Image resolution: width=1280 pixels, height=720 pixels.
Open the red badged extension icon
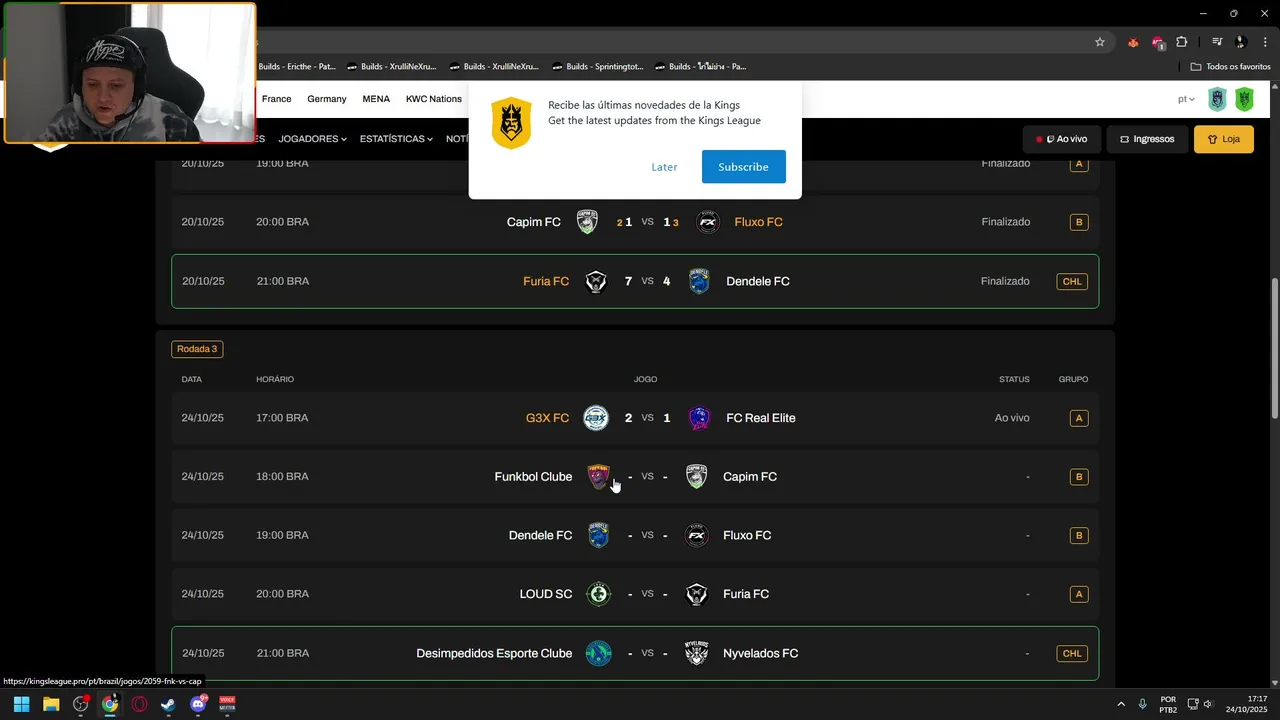pyautogui.click(x=1158, y=42)
